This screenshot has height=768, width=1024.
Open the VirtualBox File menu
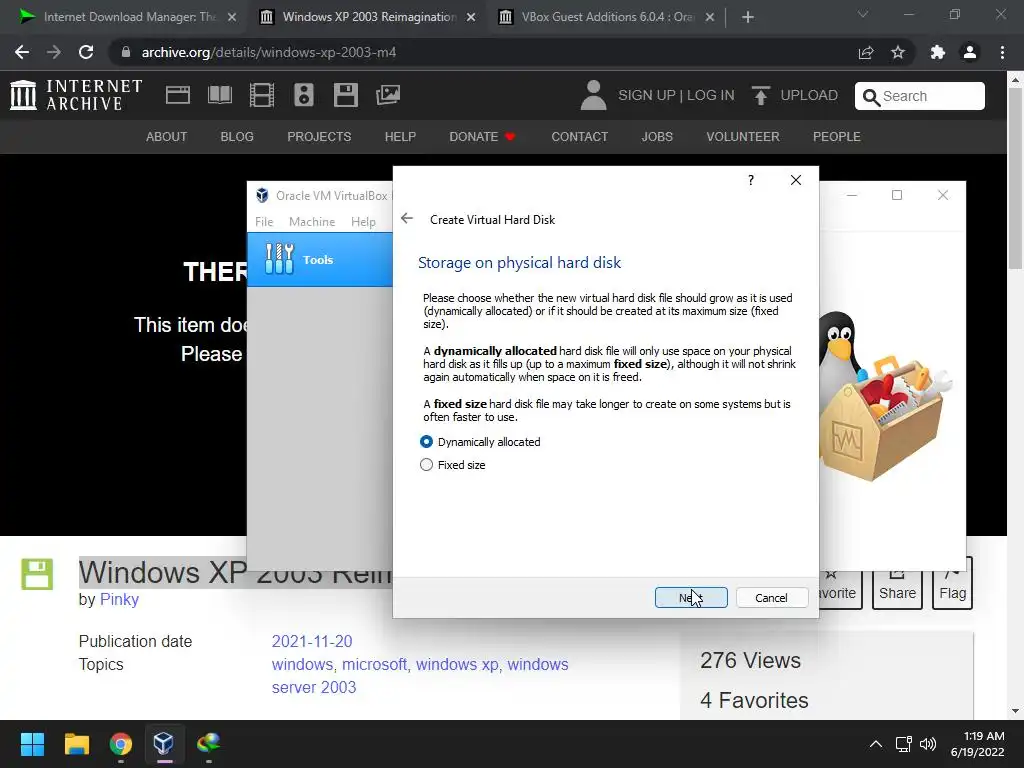pyautogui.click(x=264, y=222)
